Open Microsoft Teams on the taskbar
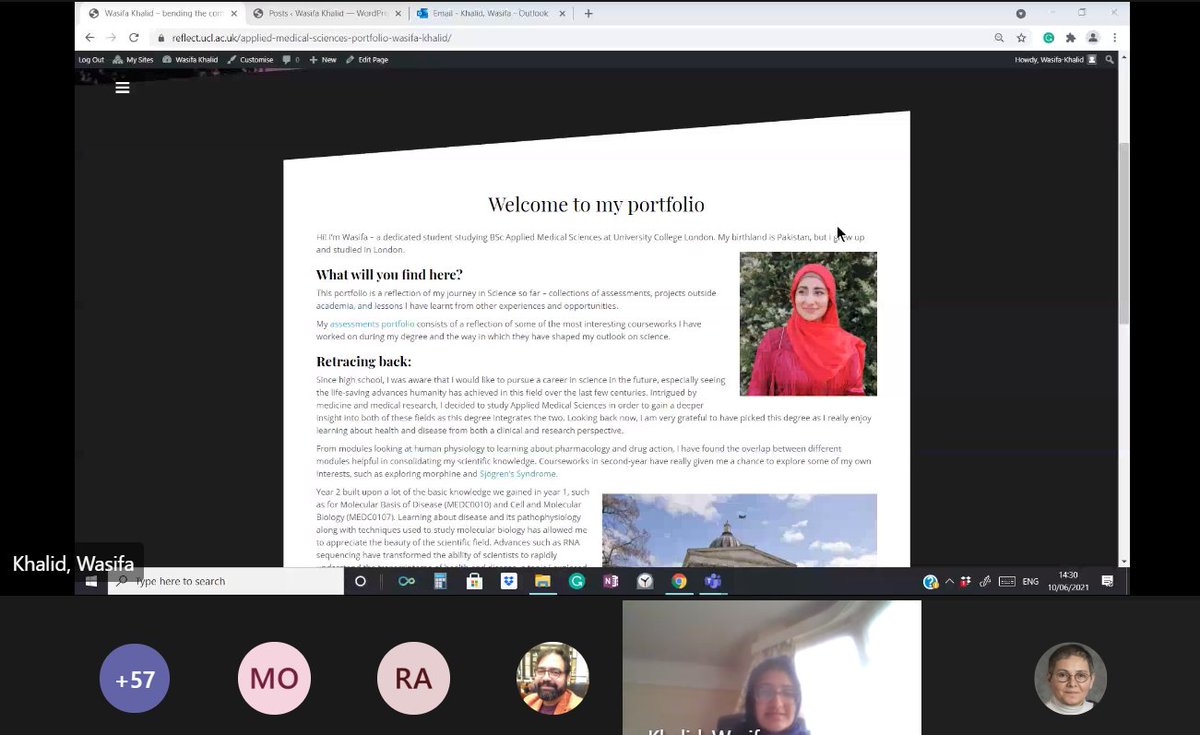The height and width of the screenshot is (735, 1200). pos(713,581)
